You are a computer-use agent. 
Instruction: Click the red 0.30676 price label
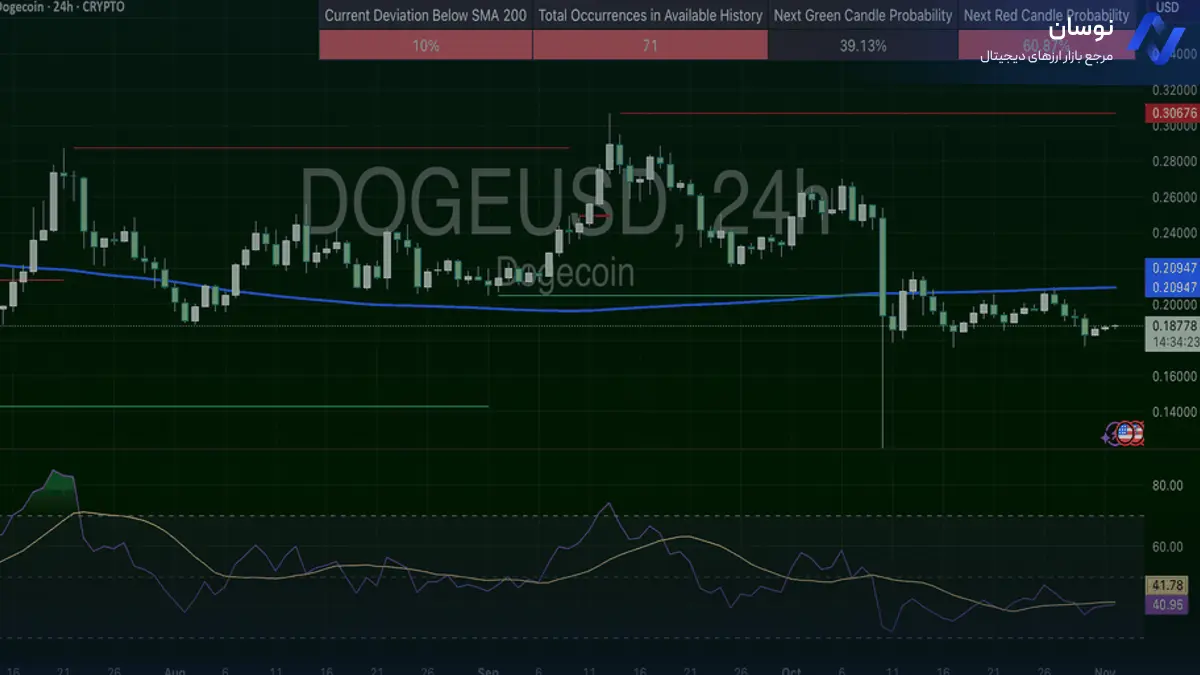point(1170,113)
